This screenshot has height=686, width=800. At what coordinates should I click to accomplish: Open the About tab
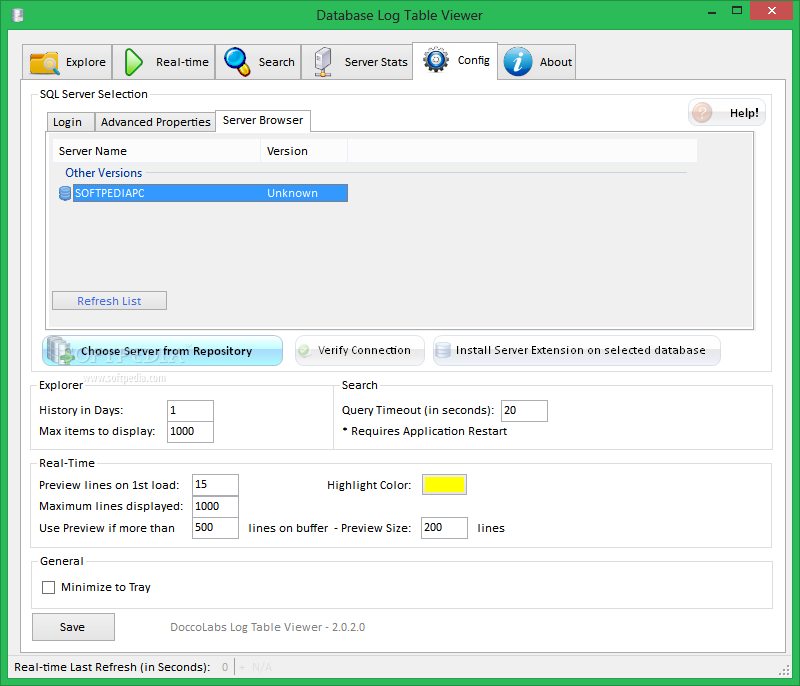coord(537,62)
